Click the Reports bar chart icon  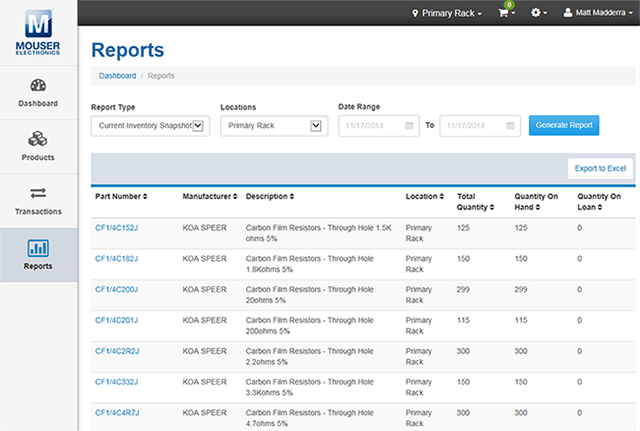[x=38, y=247]
